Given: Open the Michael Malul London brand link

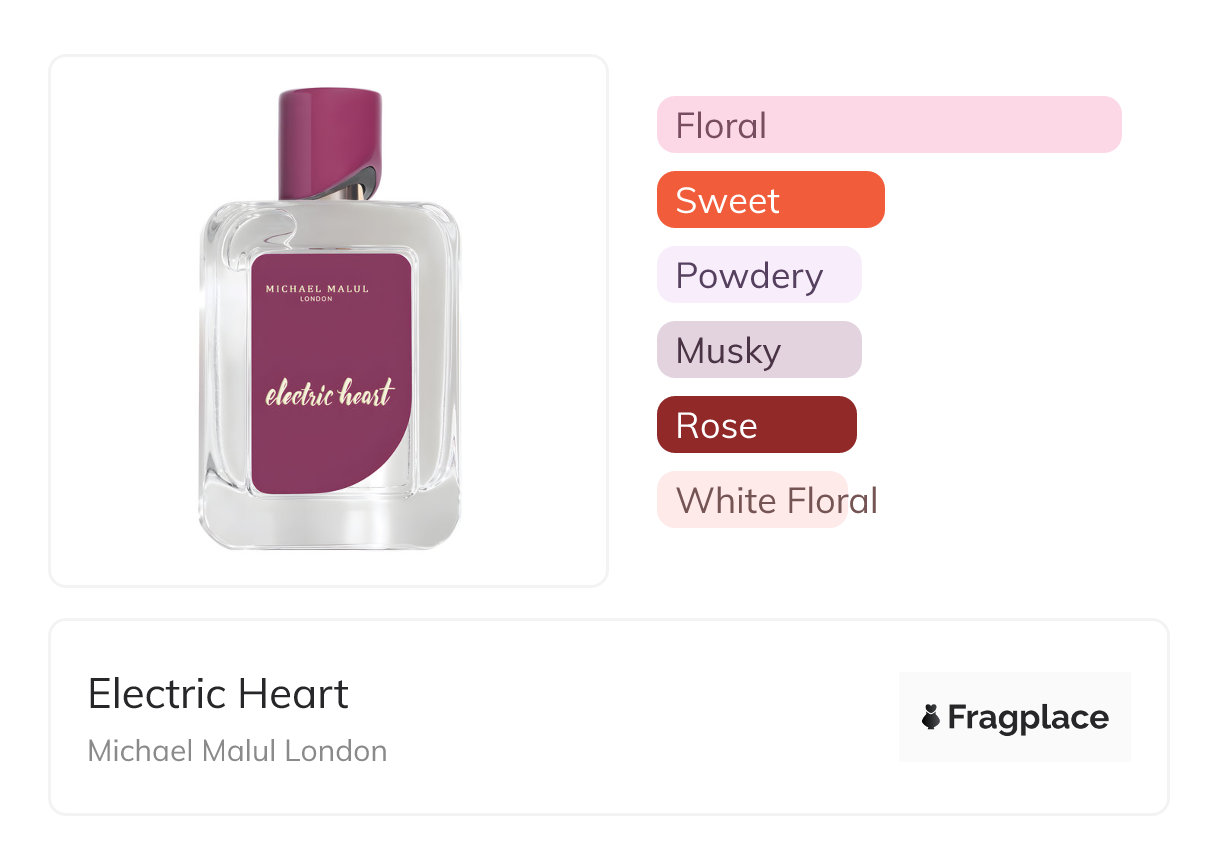Looking at the screenshot, I should tap(237, 751).
